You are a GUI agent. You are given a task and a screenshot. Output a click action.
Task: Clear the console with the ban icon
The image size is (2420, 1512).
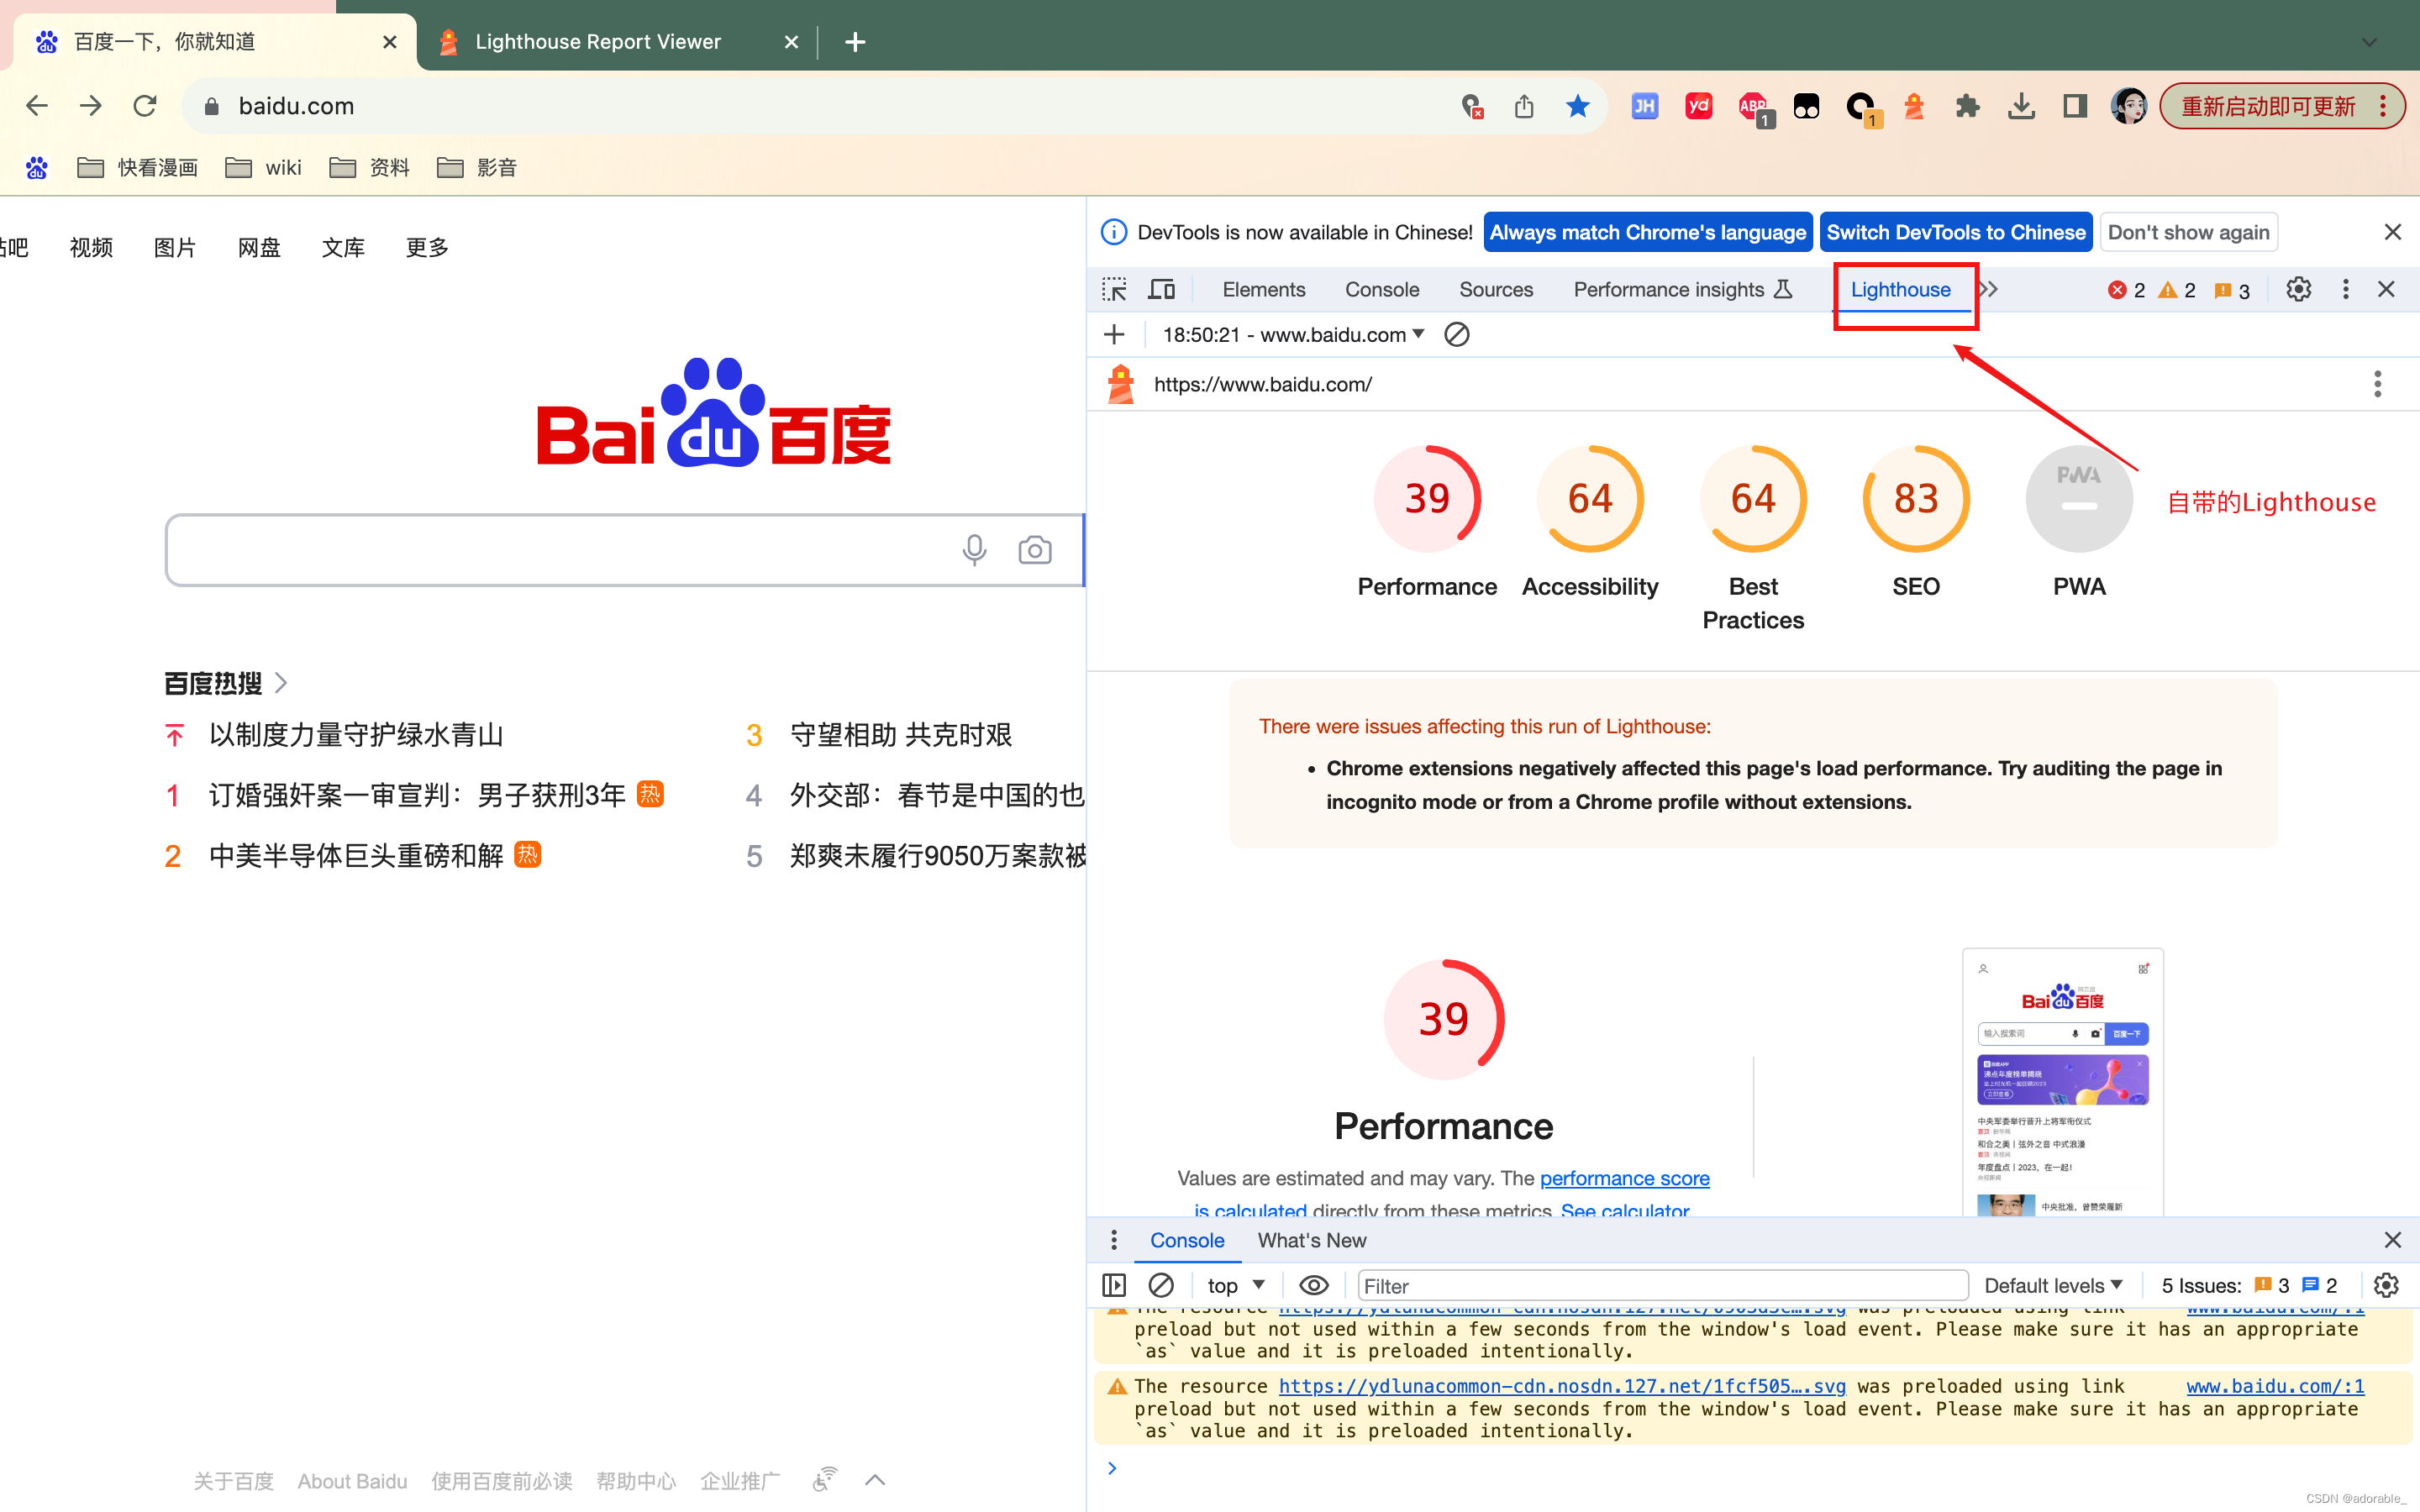tap(1161, 1285)
